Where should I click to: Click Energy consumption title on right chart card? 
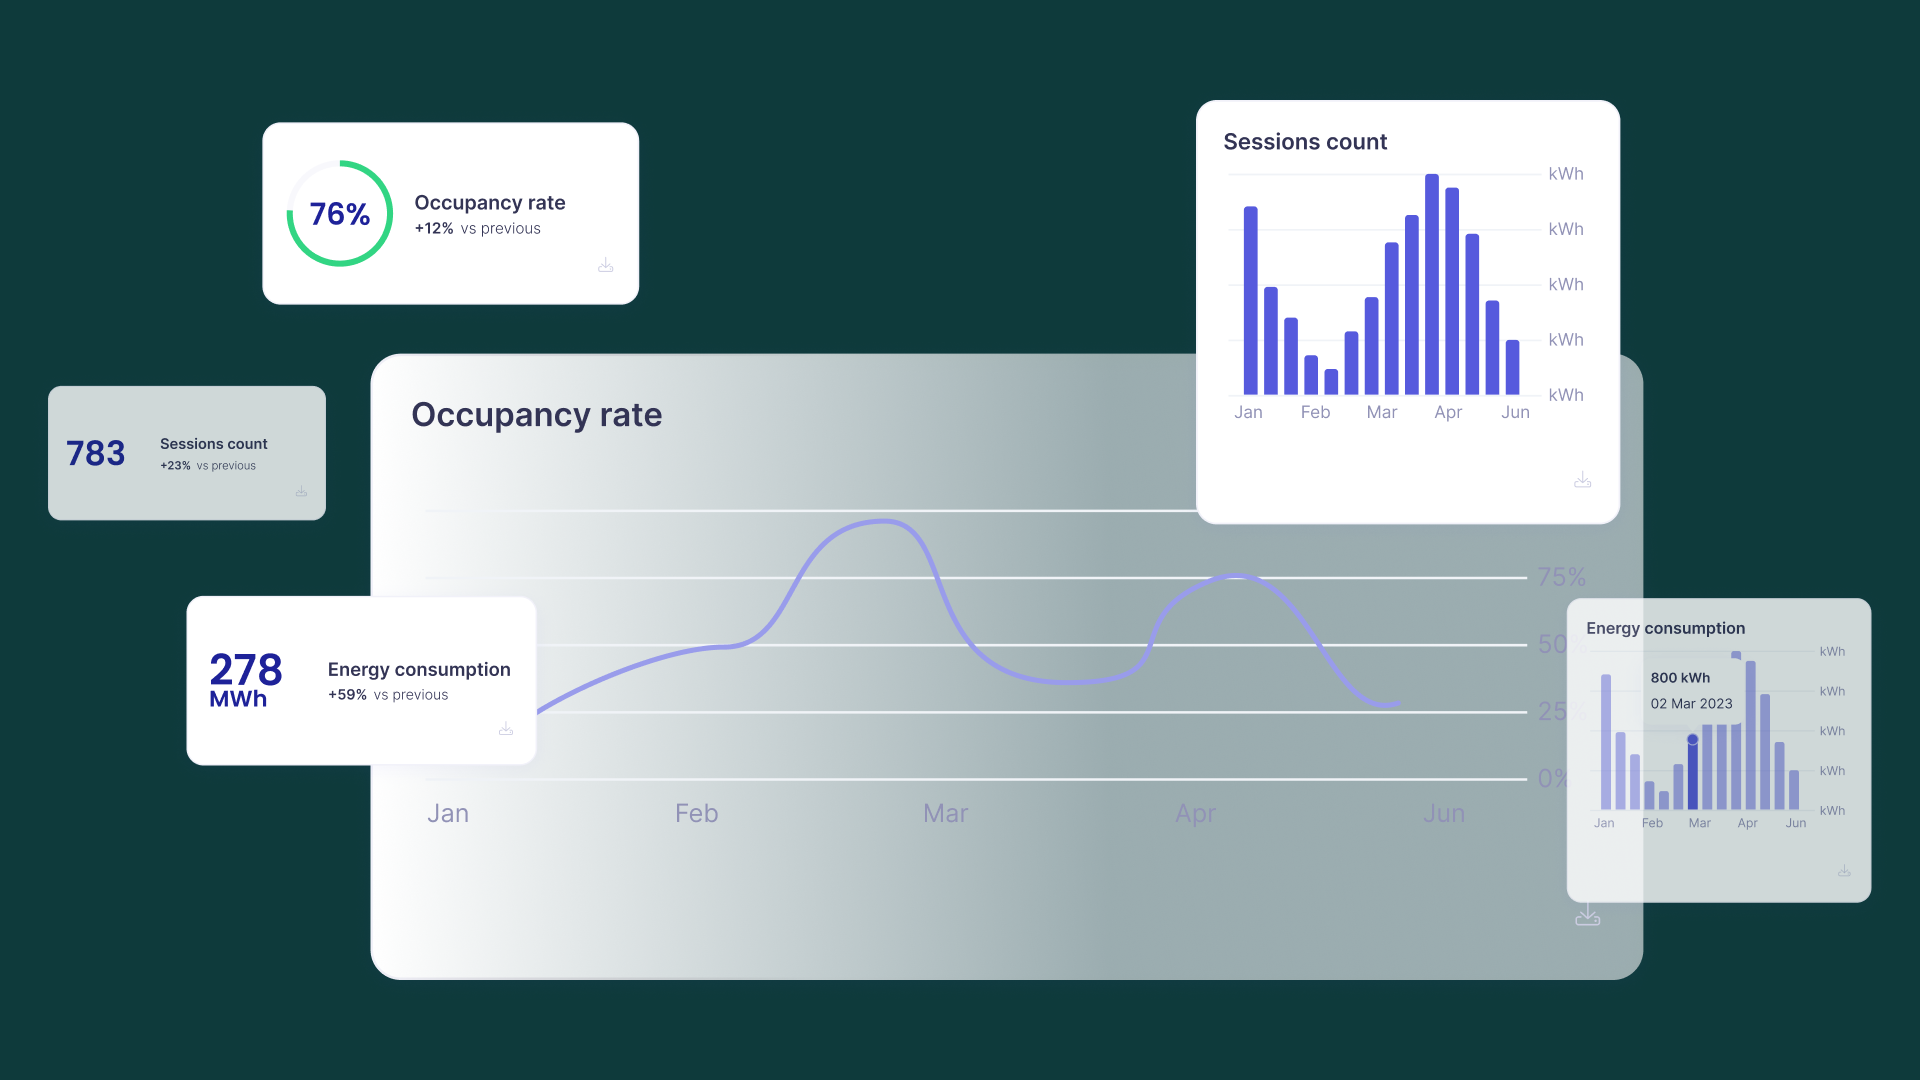tap(1665, 628)
